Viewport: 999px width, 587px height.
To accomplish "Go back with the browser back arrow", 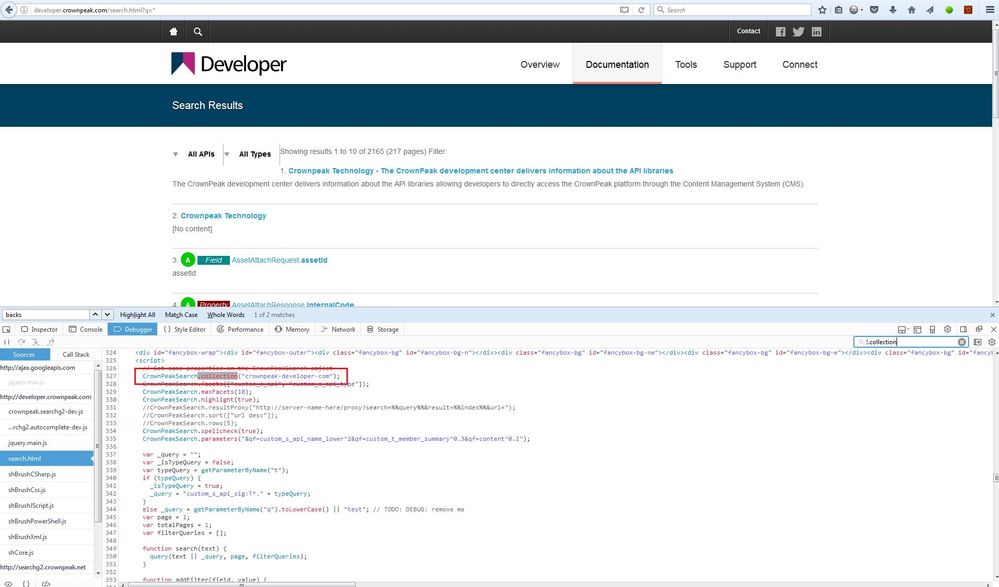I will [9, 10].
